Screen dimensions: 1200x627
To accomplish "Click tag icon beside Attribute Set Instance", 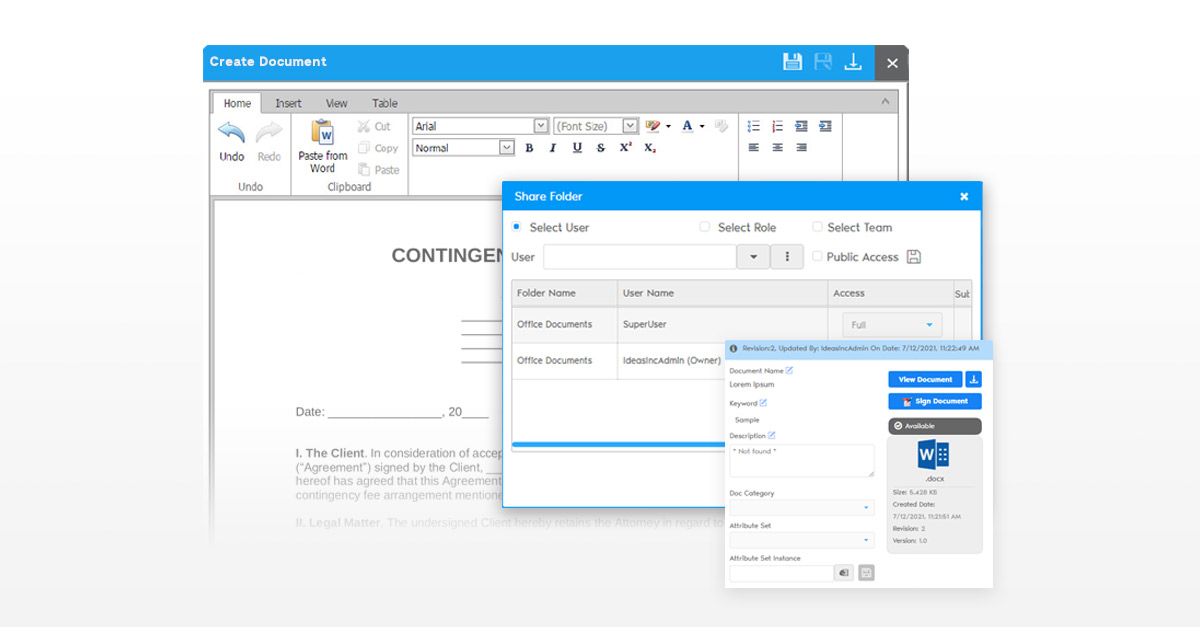I will [844, 573].
